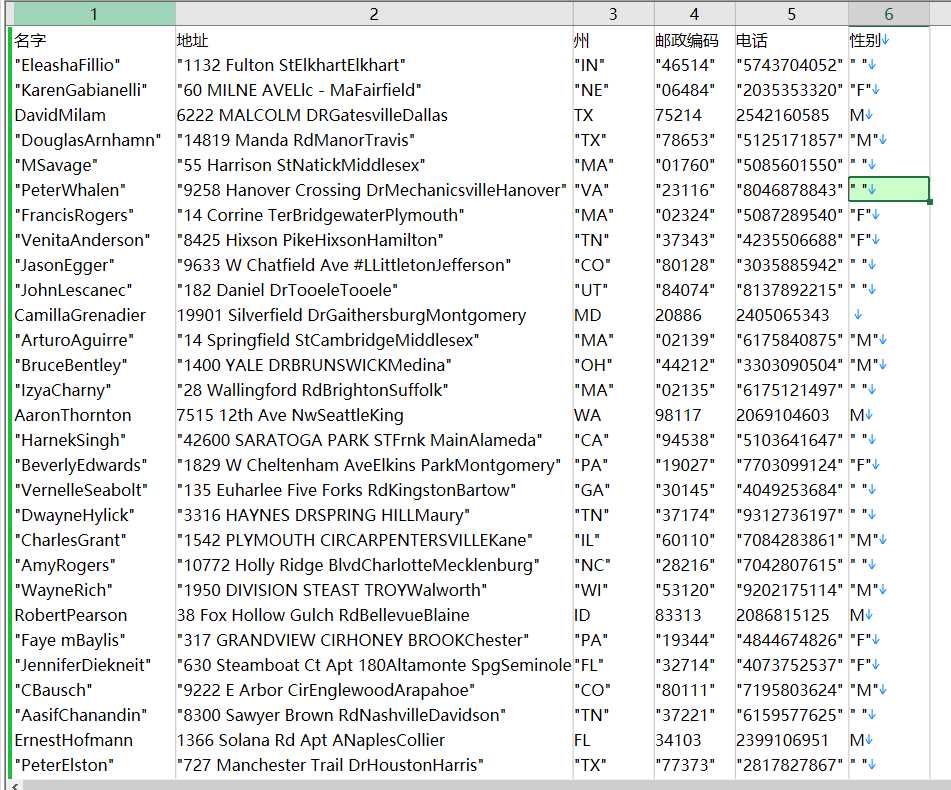
Task: Select the "Faye mBaylis" cell
Action: (93, 640)
